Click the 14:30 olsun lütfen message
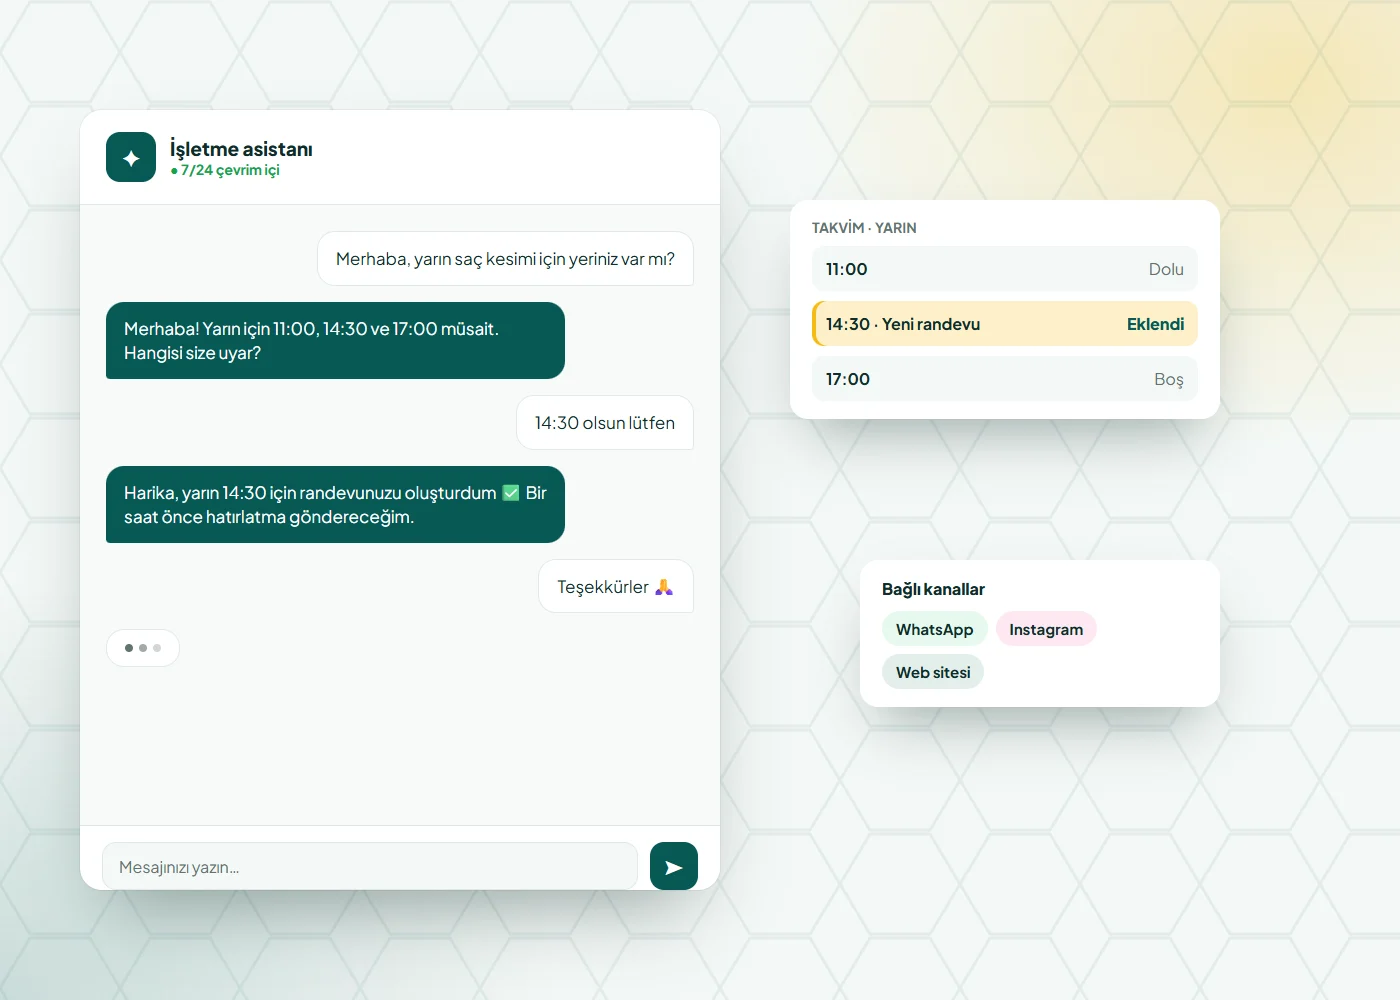The image size is (1400, 1000). [605, 423]
